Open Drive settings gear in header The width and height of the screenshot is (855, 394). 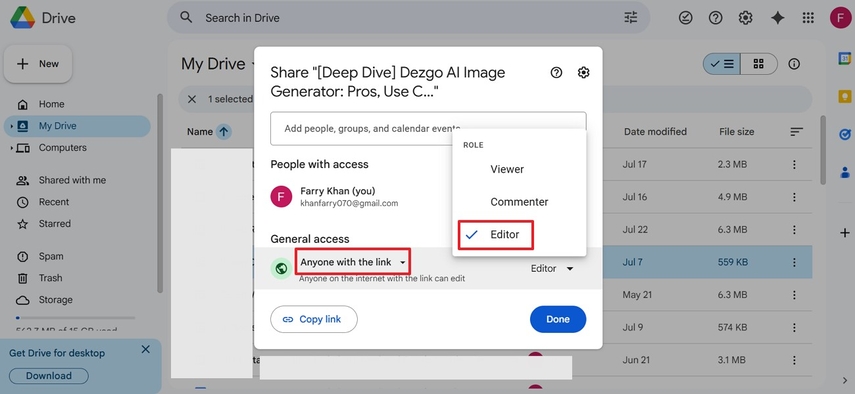tap(745, 18)
